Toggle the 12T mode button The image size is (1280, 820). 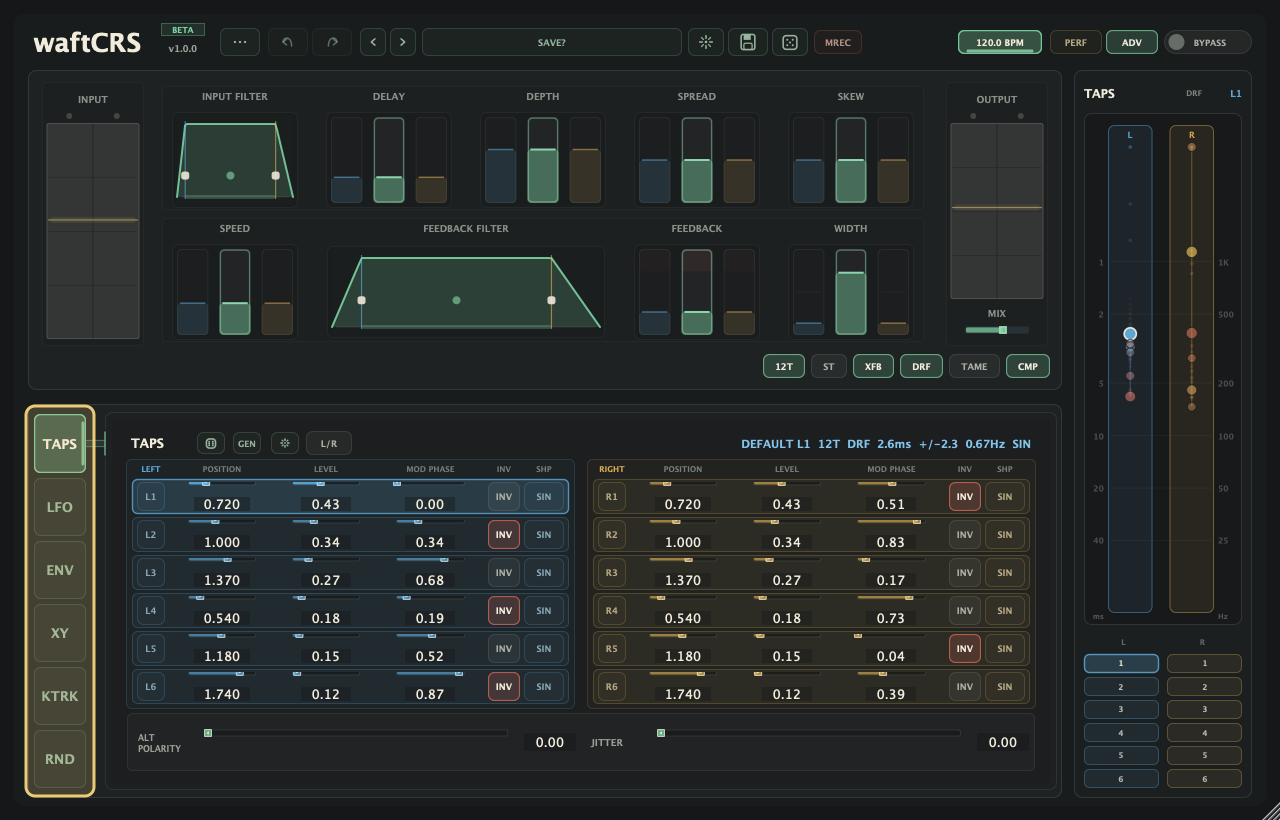[784, 367]
